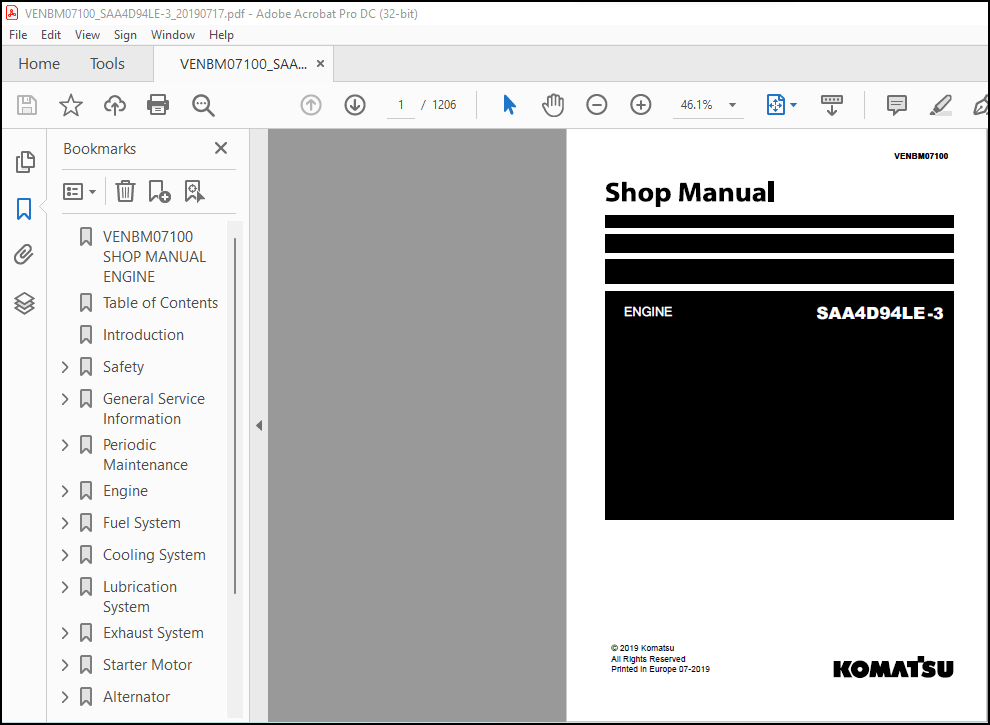Expand the Fuel System bookmark

[65, 523]
